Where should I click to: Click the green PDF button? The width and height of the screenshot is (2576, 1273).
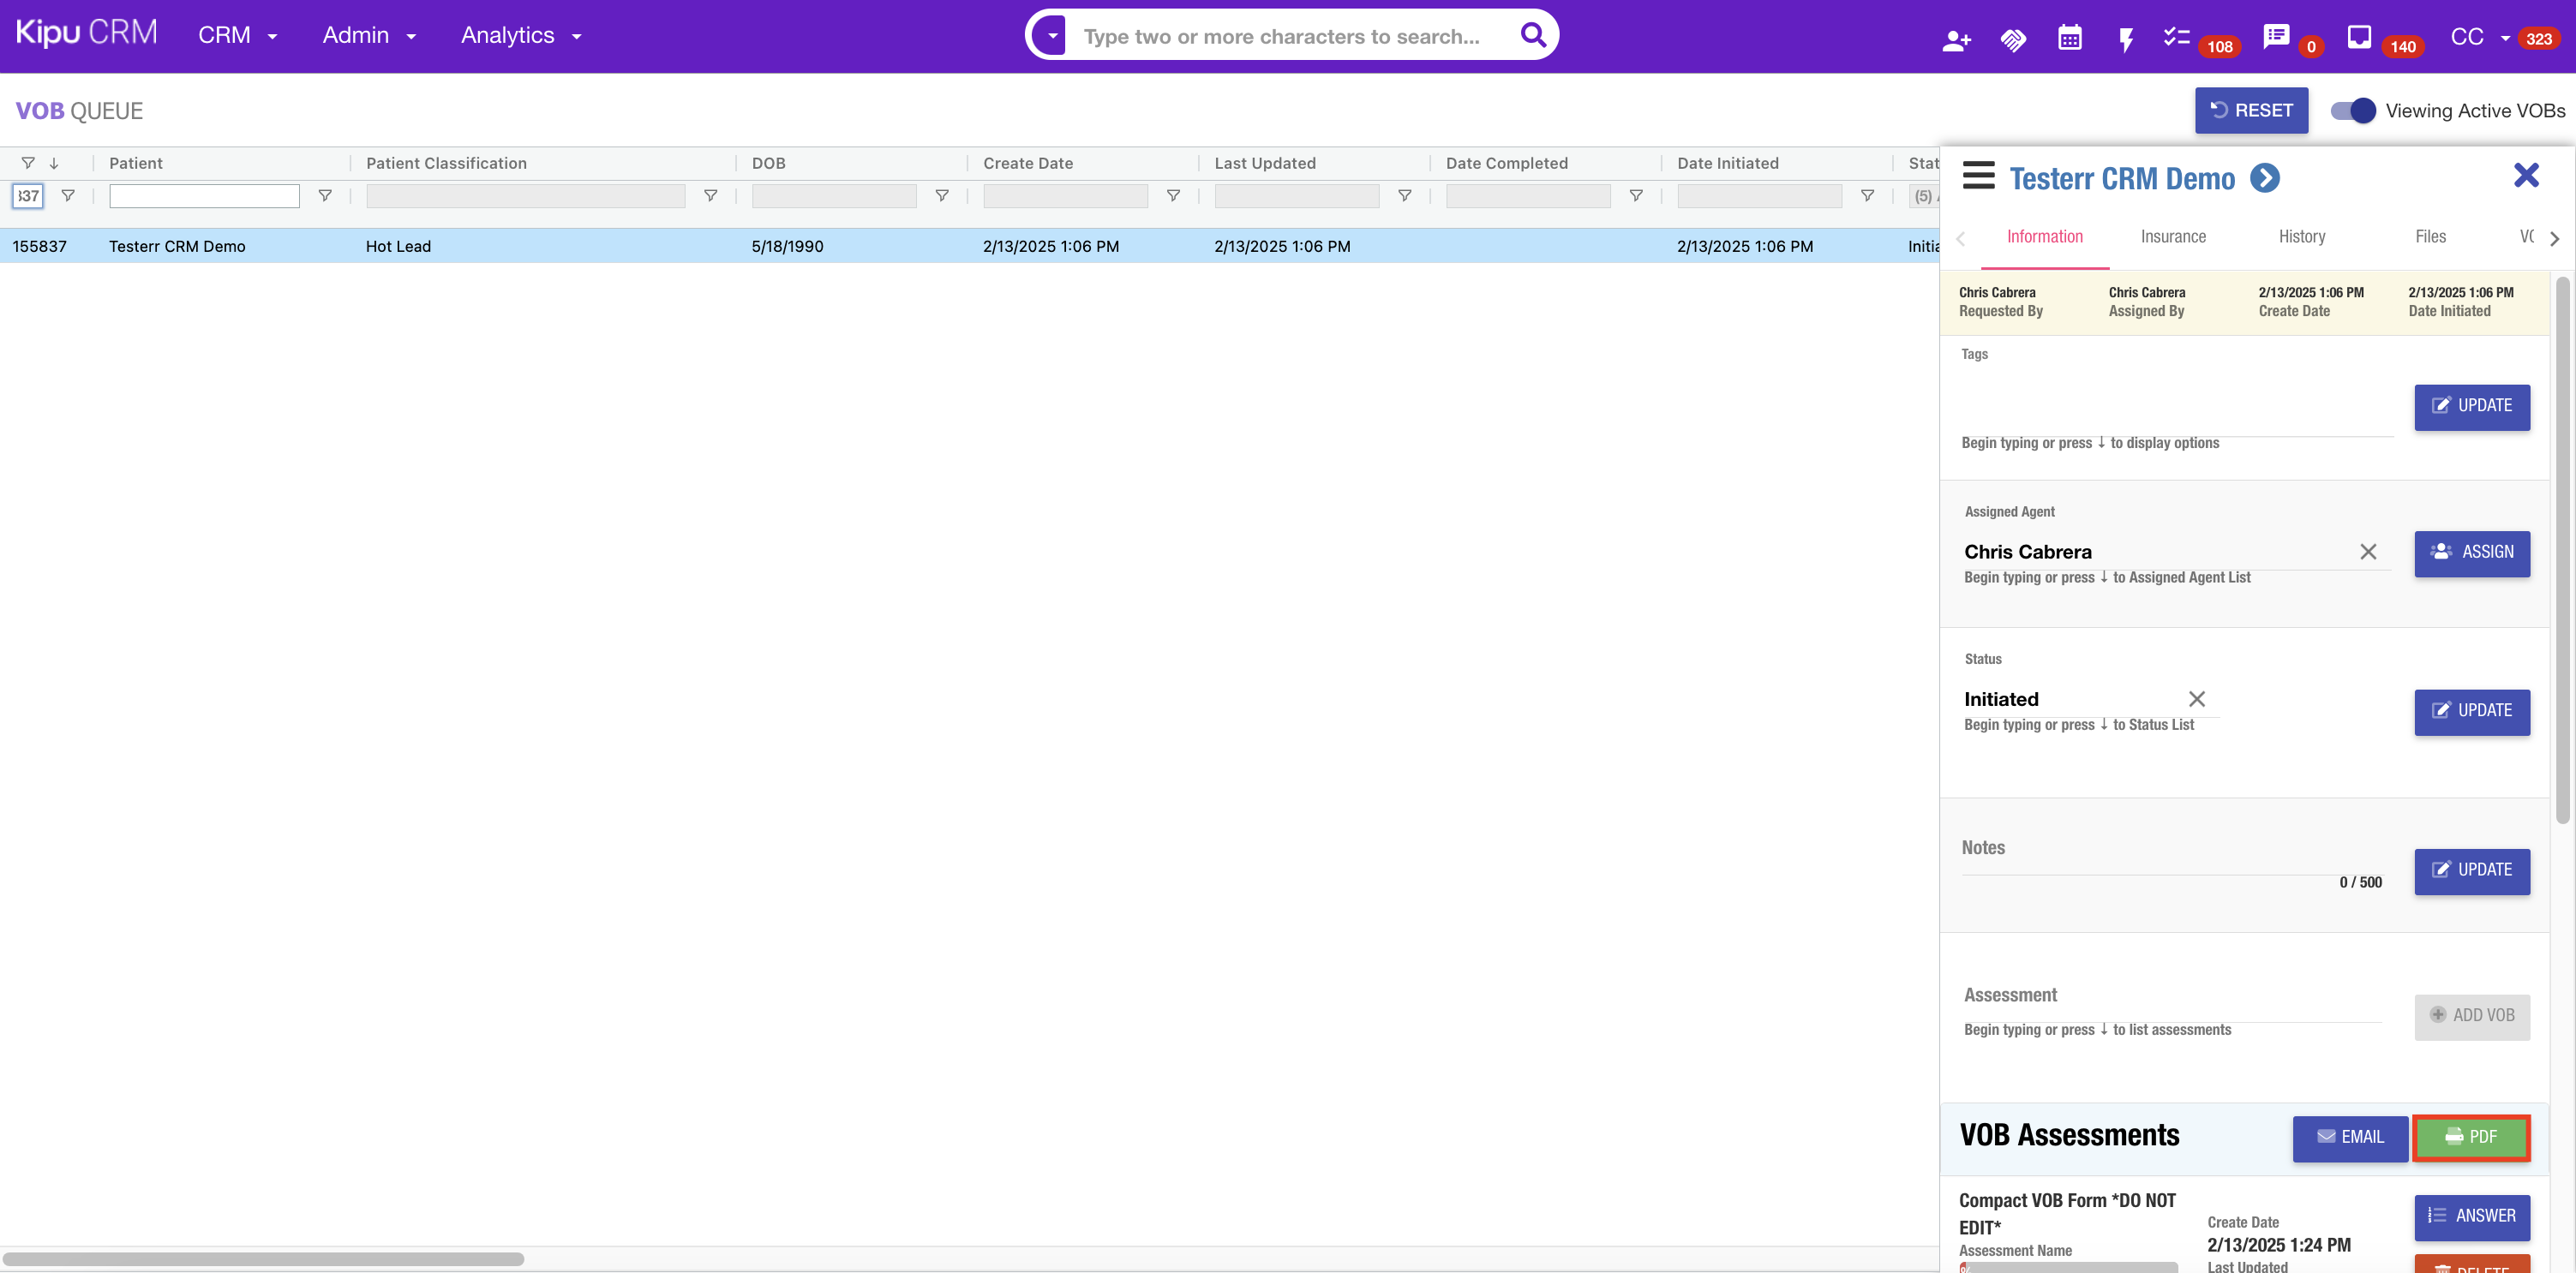pyautogui.click(x=2471, y=1138)
